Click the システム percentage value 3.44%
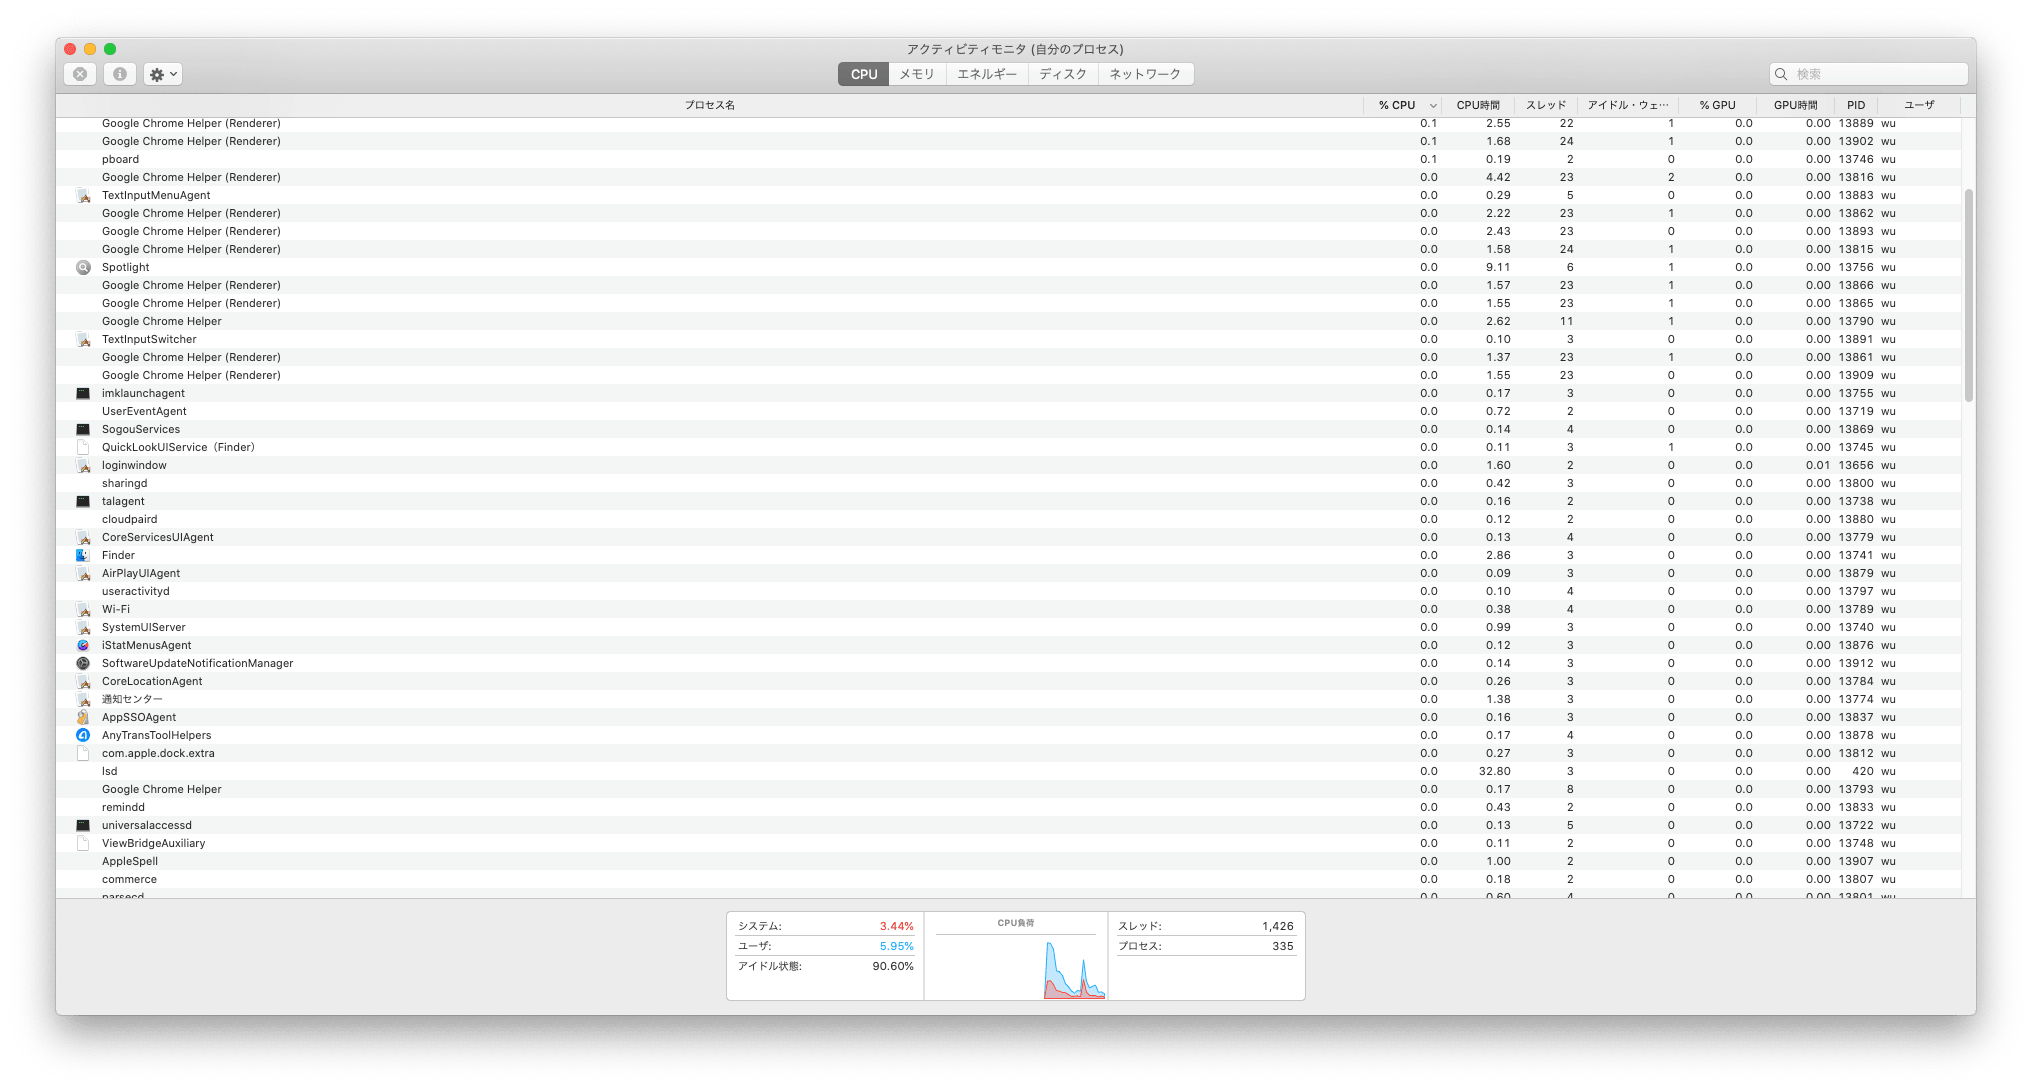Screen dimensions: 2032x1089 pyautogui.click(x=896, y=926)
